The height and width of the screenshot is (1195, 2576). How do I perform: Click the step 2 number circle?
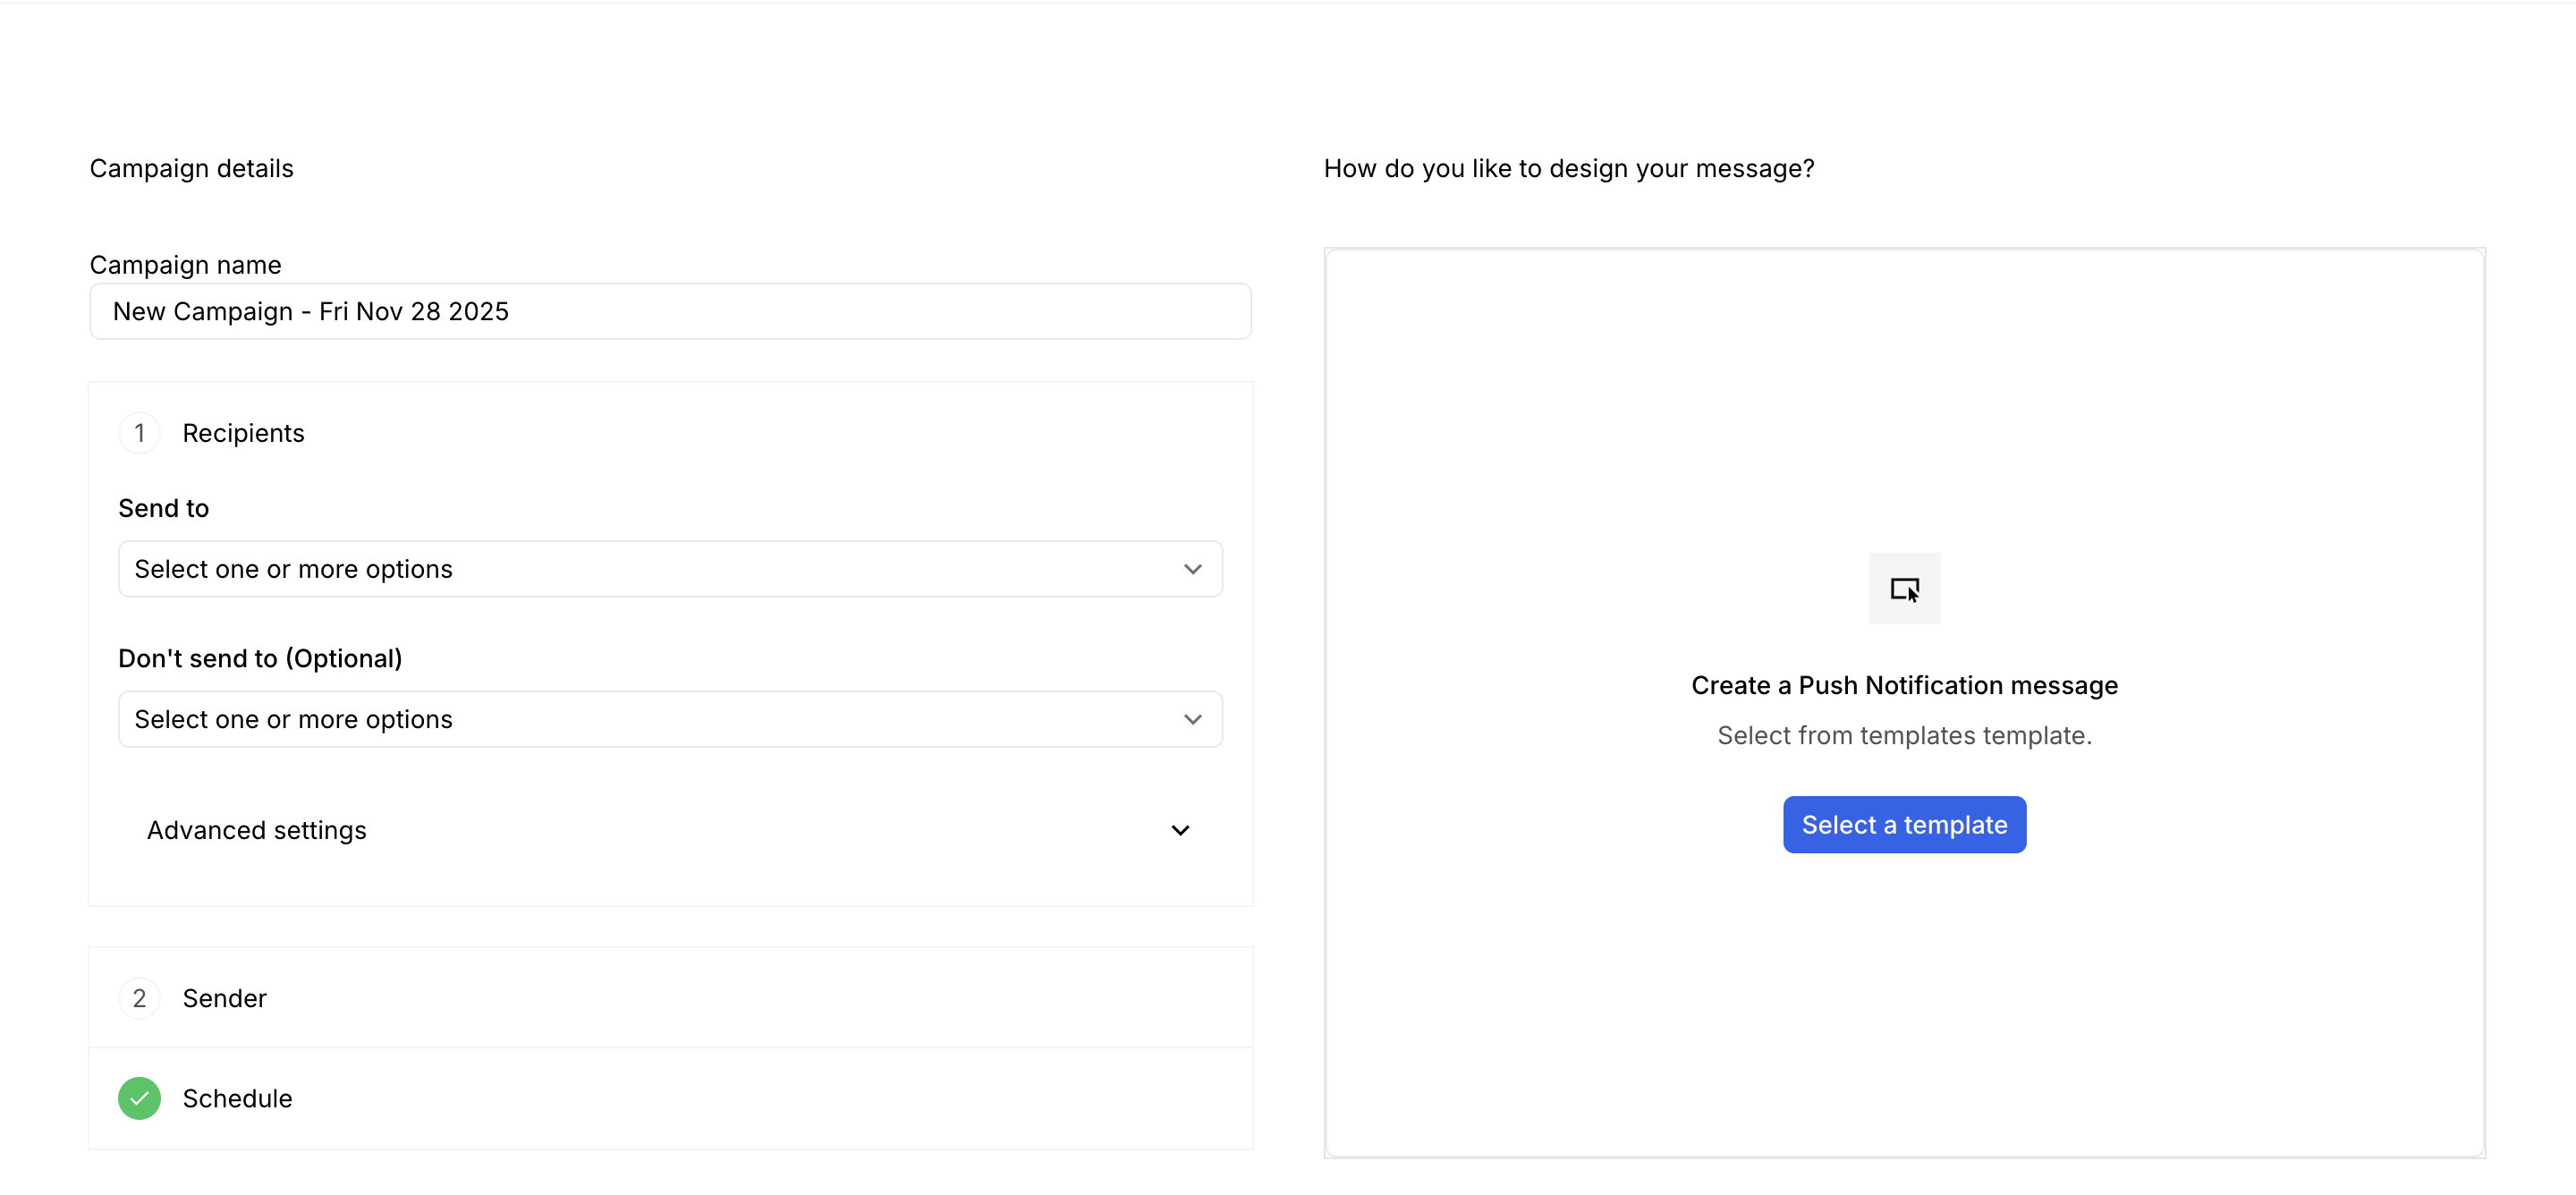pyautogui.click(x=139, y=998)
